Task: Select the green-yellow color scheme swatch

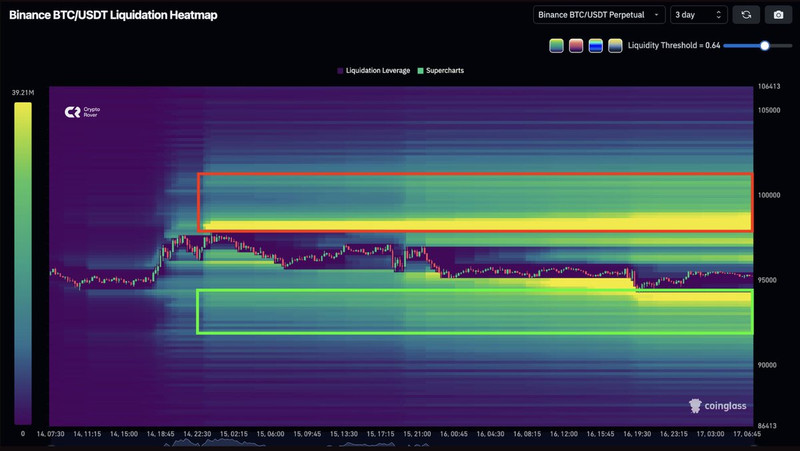Action: click(x=556, y=46)
